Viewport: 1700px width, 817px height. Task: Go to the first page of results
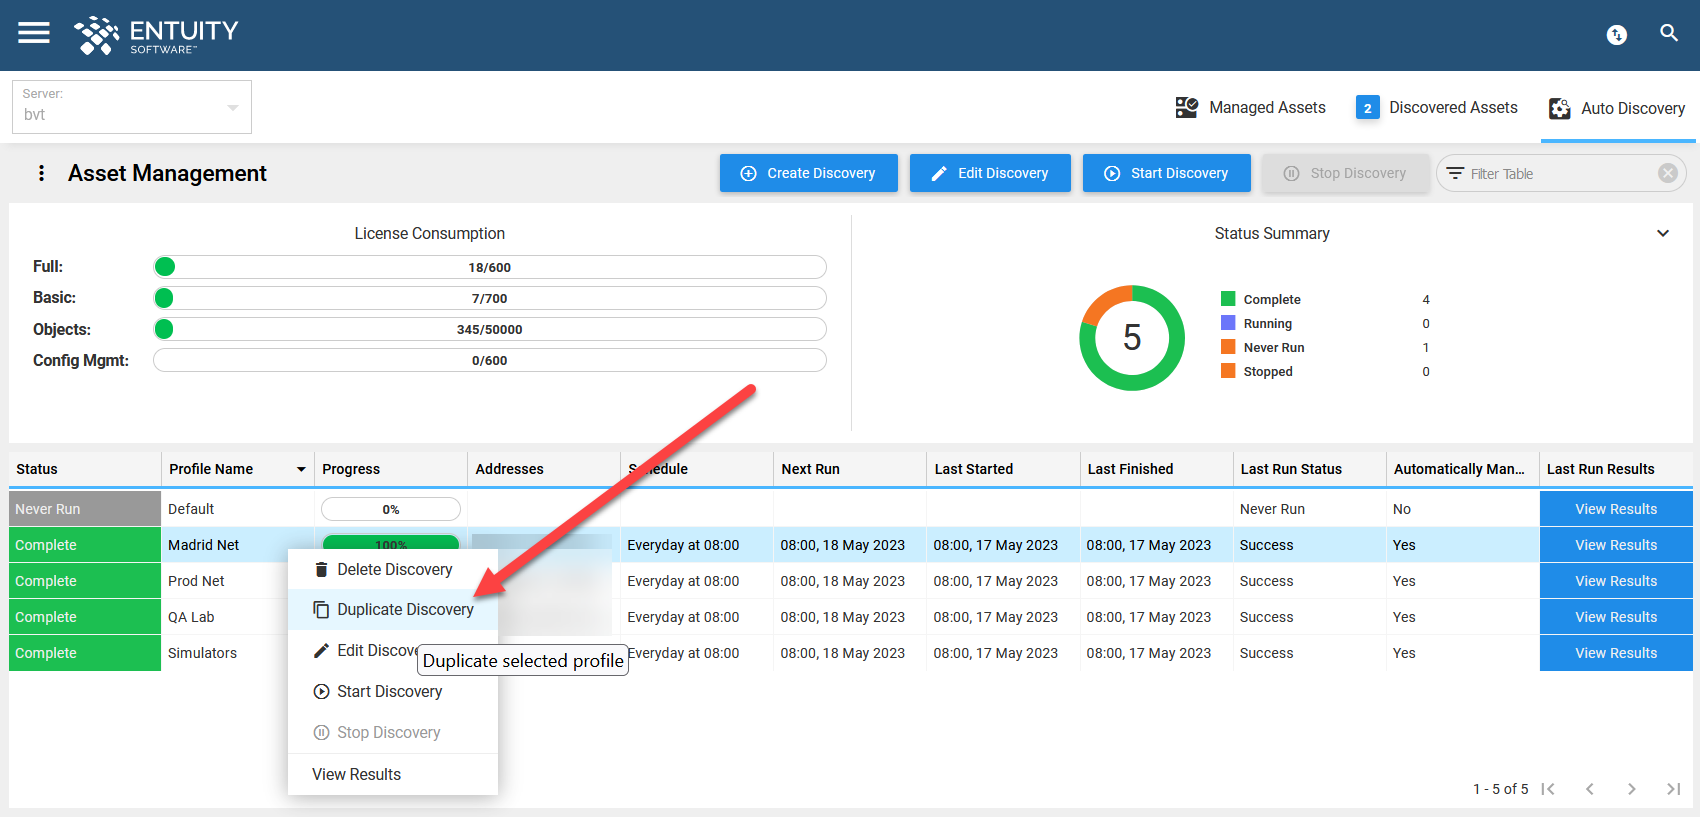1548,789
